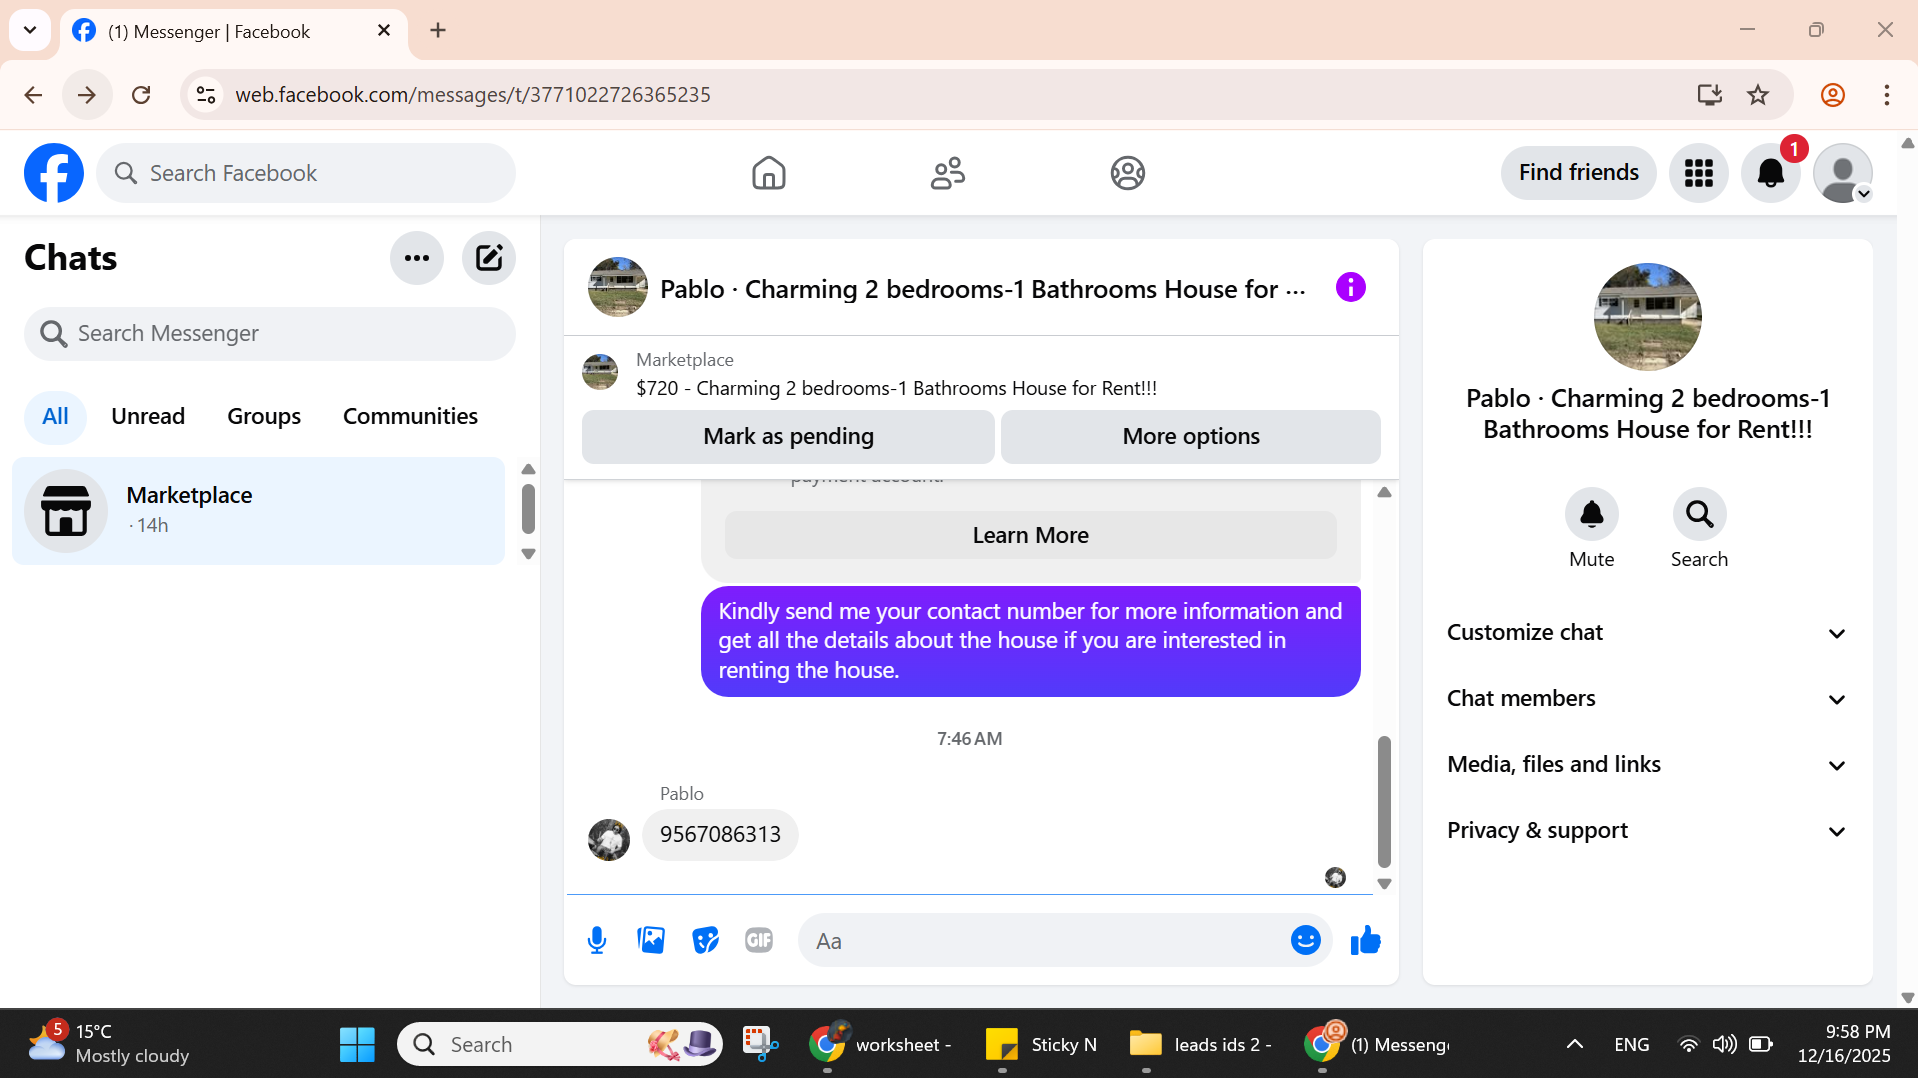Open worksheet Chrome window from taskbar
The image size is (1918, 1078).
click(881, 1044)
